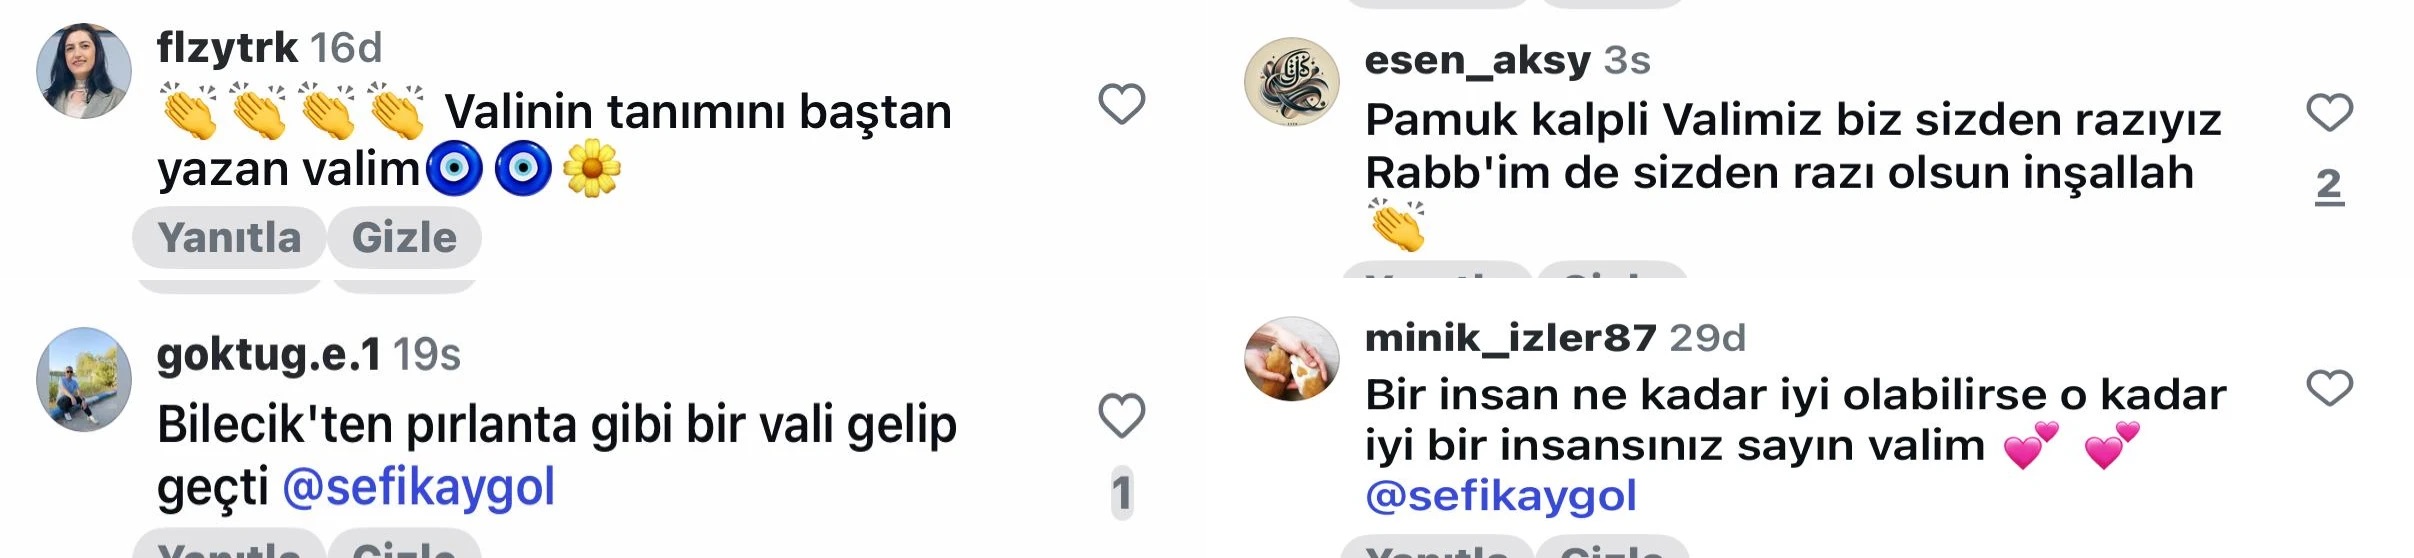
Task: Open the flzytrk username link
Action: pos(227,47)
